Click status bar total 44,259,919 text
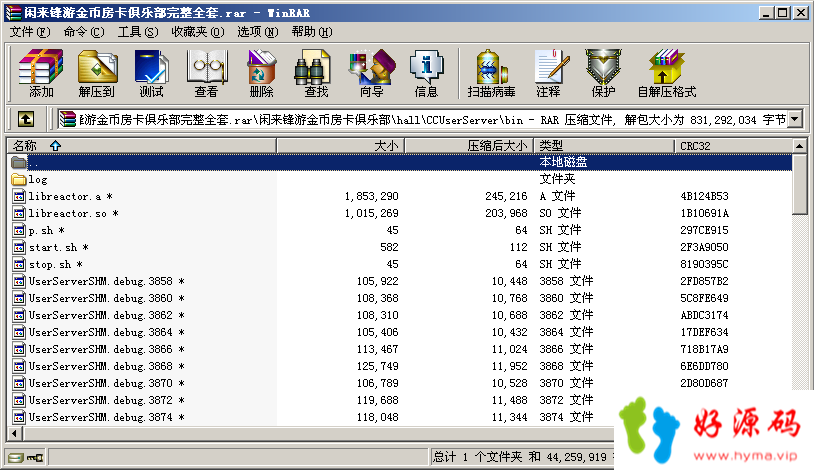This screenshot has height=470, width=814. pyautogui.click(x=576, y=458)
